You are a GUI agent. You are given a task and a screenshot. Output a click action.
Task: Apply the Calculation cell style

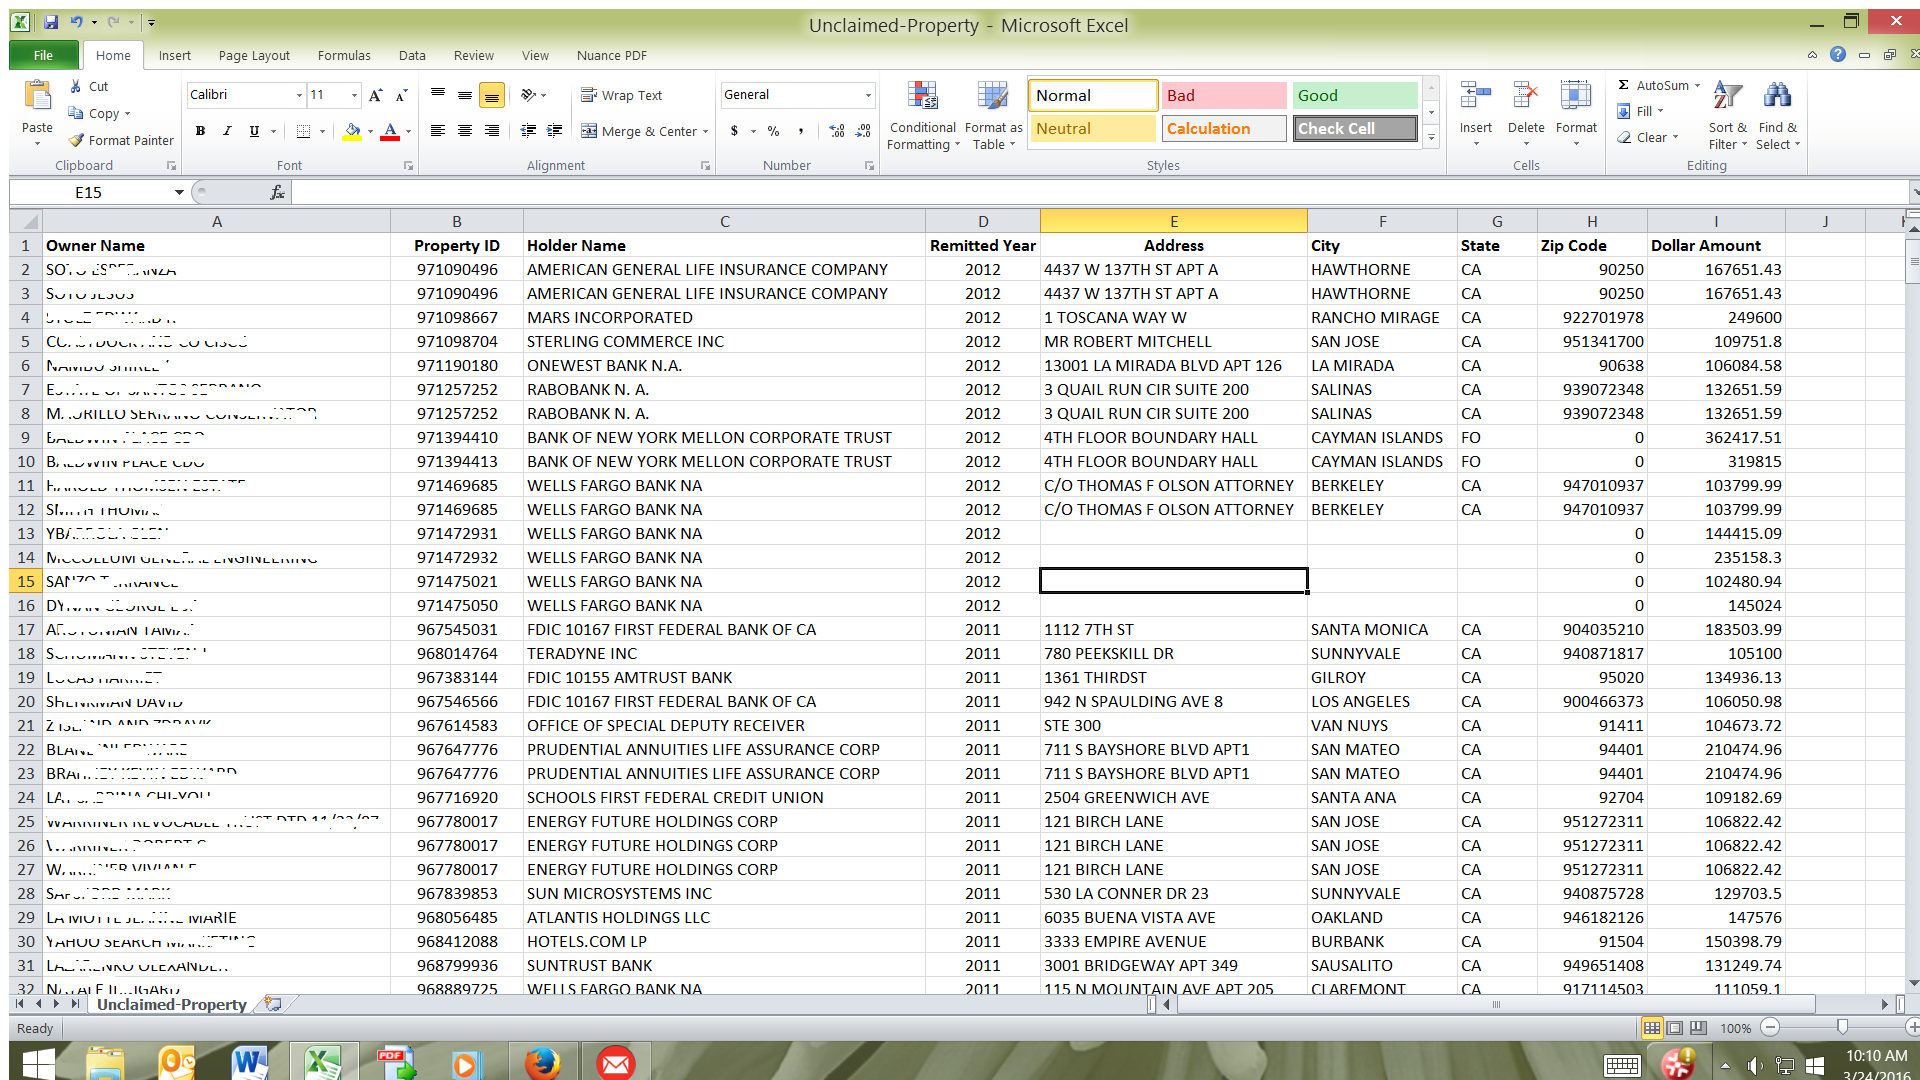pyautogui.click(x=1224, y=128)
